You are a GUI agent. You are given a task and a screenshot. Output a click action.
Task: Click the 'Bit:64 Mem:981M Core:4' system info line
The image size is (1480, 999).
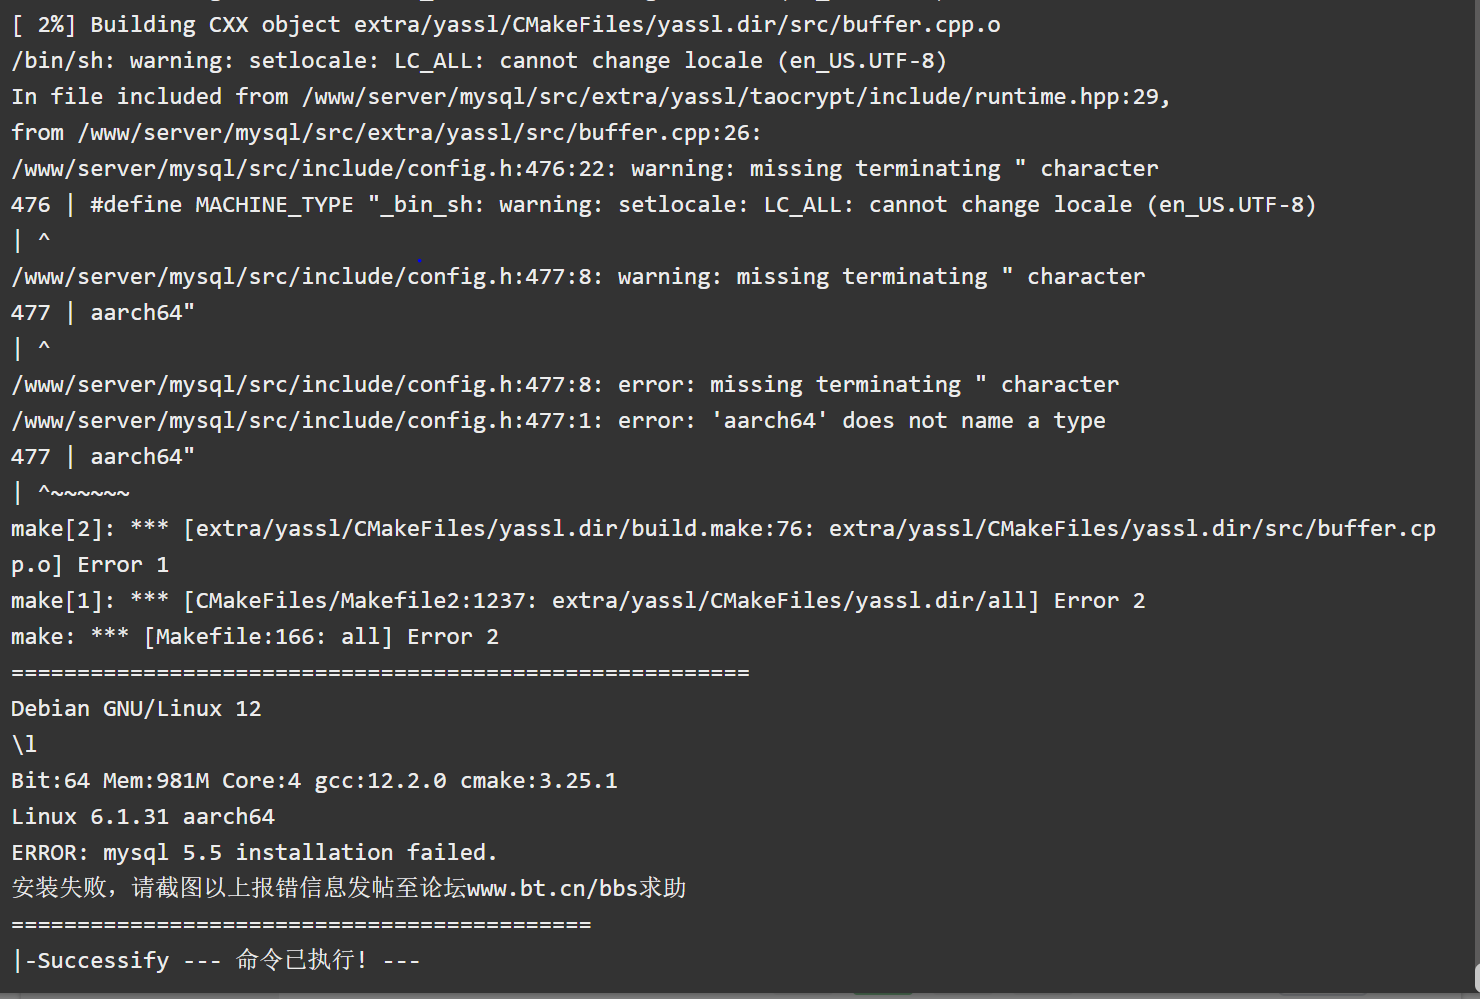[314, 780]
